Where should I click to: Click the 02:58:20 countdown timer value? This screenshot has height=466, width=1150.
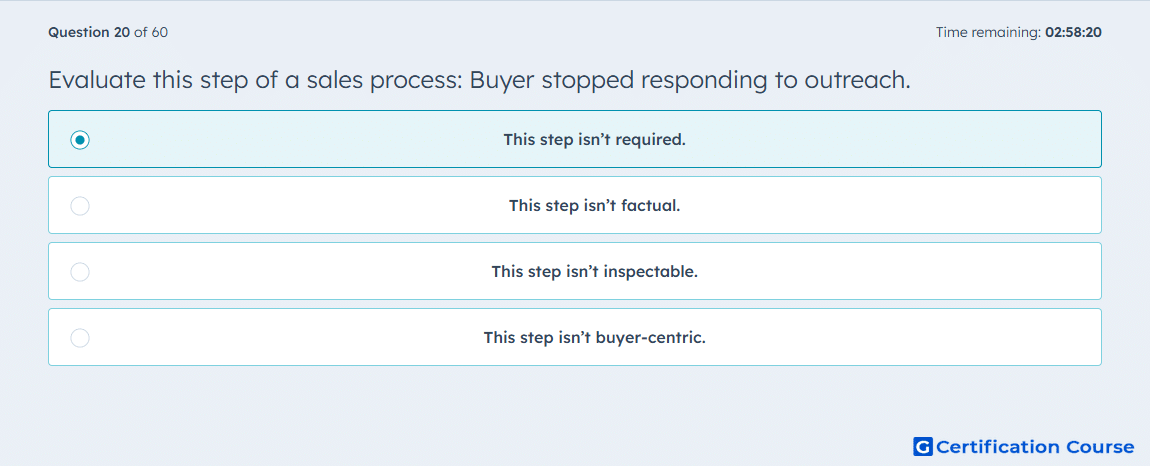coord(1073,32)
